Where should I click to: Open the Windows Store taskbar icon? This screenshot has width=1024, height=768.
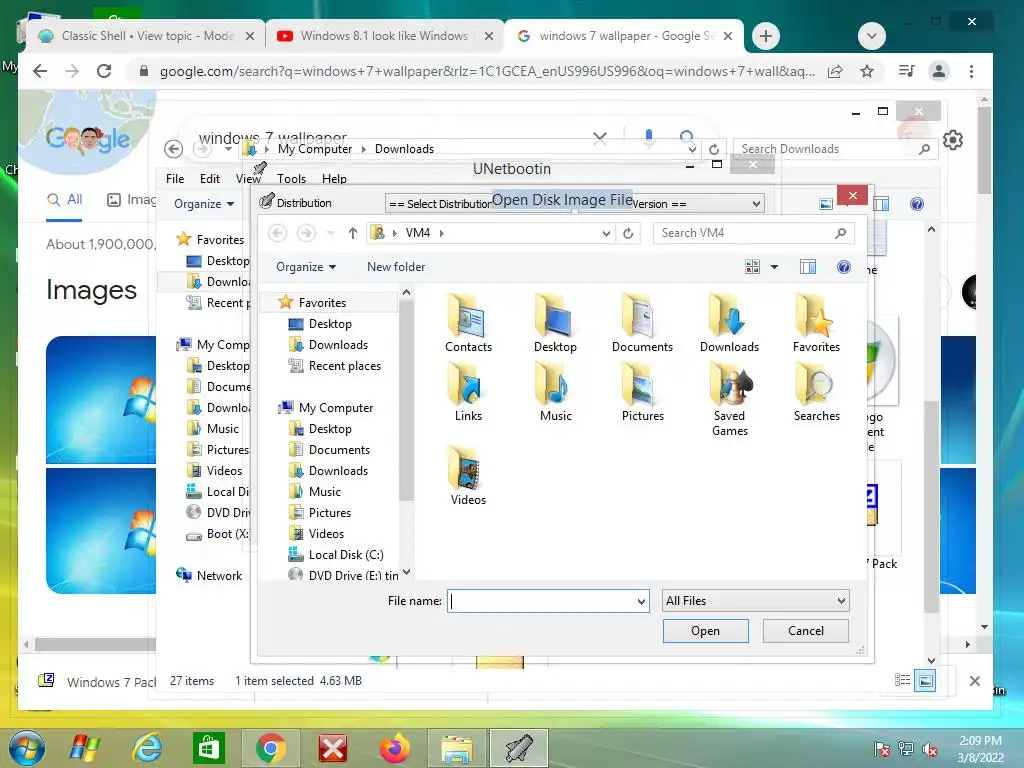208,748
